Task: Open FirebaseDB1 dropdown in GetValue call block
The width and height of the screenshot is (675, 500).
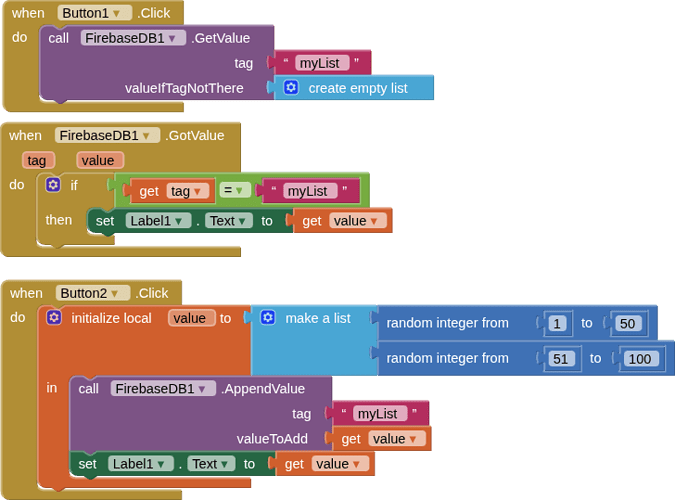Action: click(x=133, y=38)
